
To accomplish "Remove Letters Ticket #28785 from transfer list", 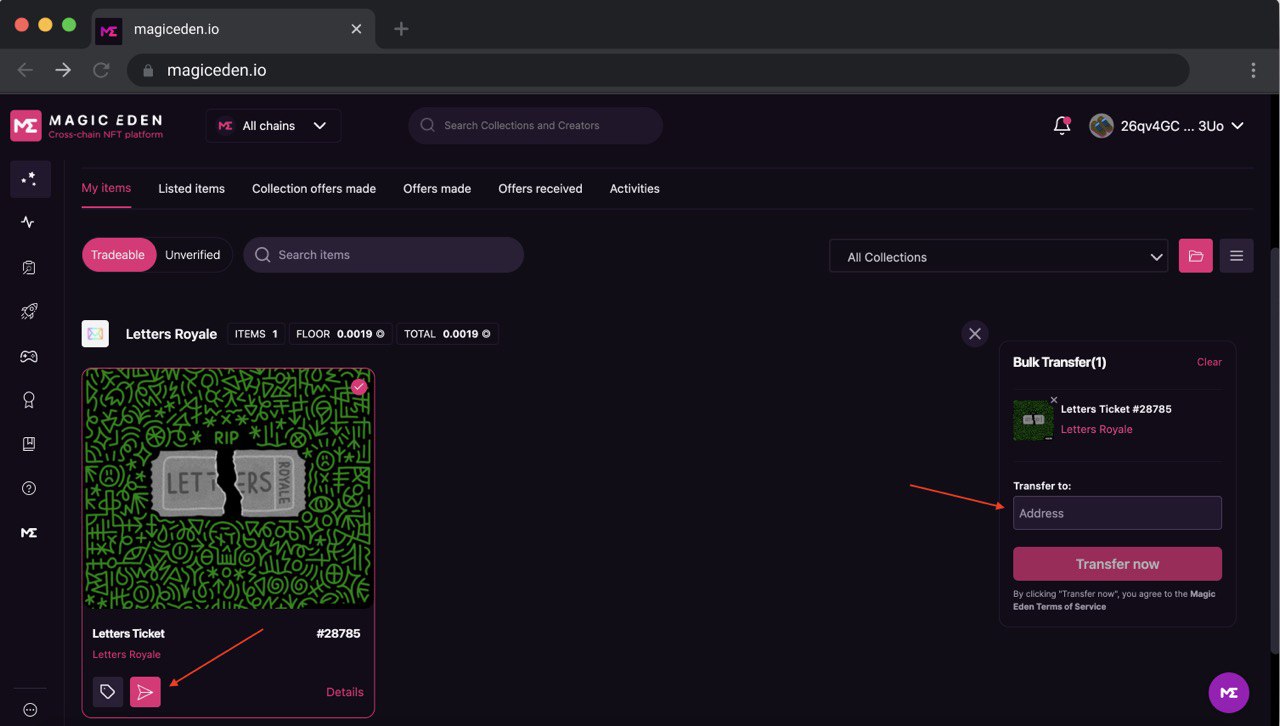I will click(1054, 400).
